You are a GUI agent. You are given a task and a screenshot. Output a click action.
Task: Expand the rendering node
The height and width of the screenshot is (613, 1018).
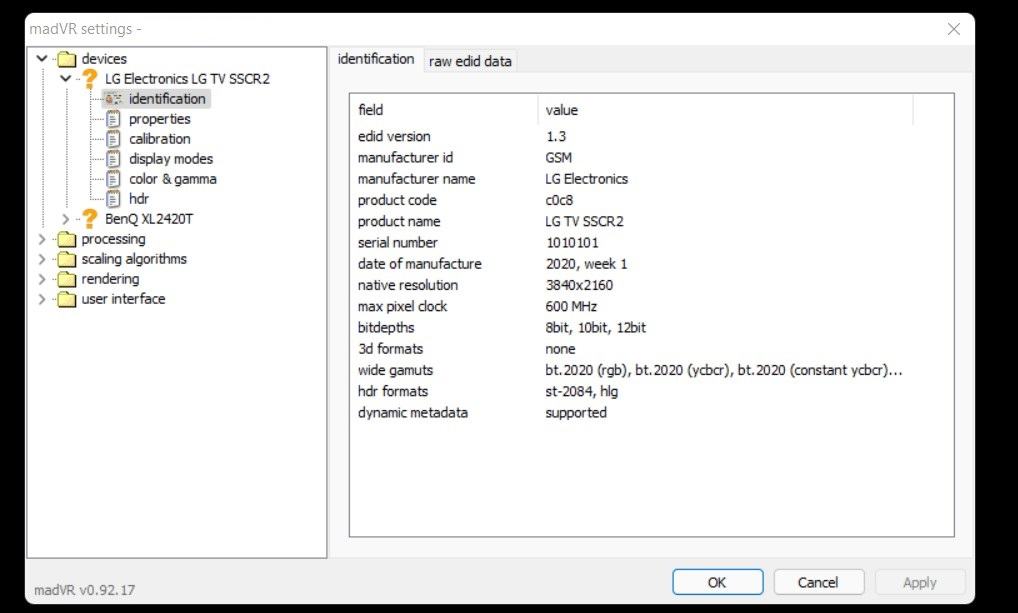click(42, 279)
